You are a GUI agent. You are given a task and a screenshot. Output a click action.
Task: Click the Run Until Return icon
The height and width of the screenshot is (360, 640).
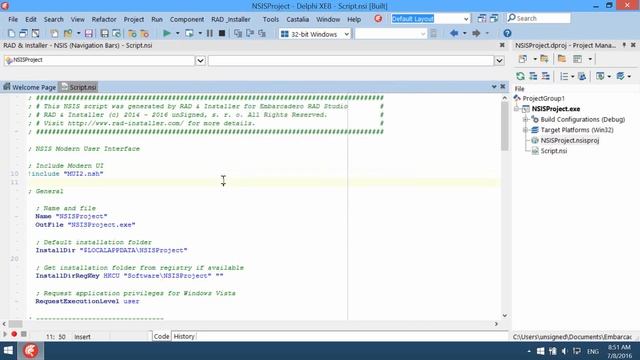(x=262, y=33)
